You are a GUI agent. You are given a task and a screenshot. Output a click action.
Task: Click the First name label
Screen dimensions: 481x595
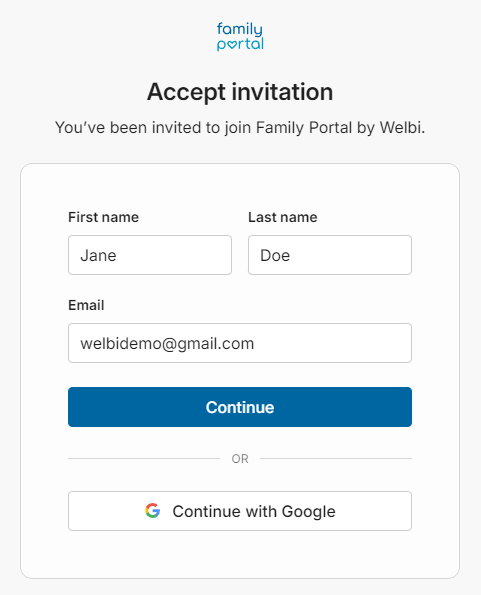pos(104,217)
